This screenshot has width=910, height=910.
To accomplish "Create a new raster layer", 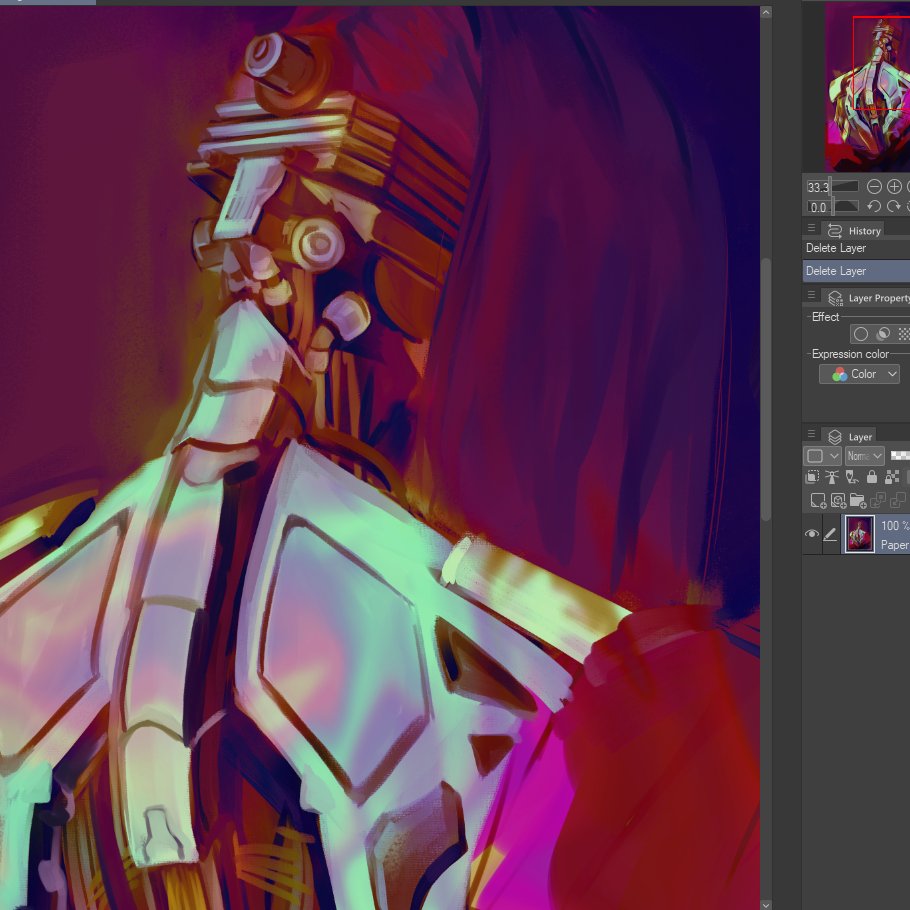I will (x=817, y=498).
